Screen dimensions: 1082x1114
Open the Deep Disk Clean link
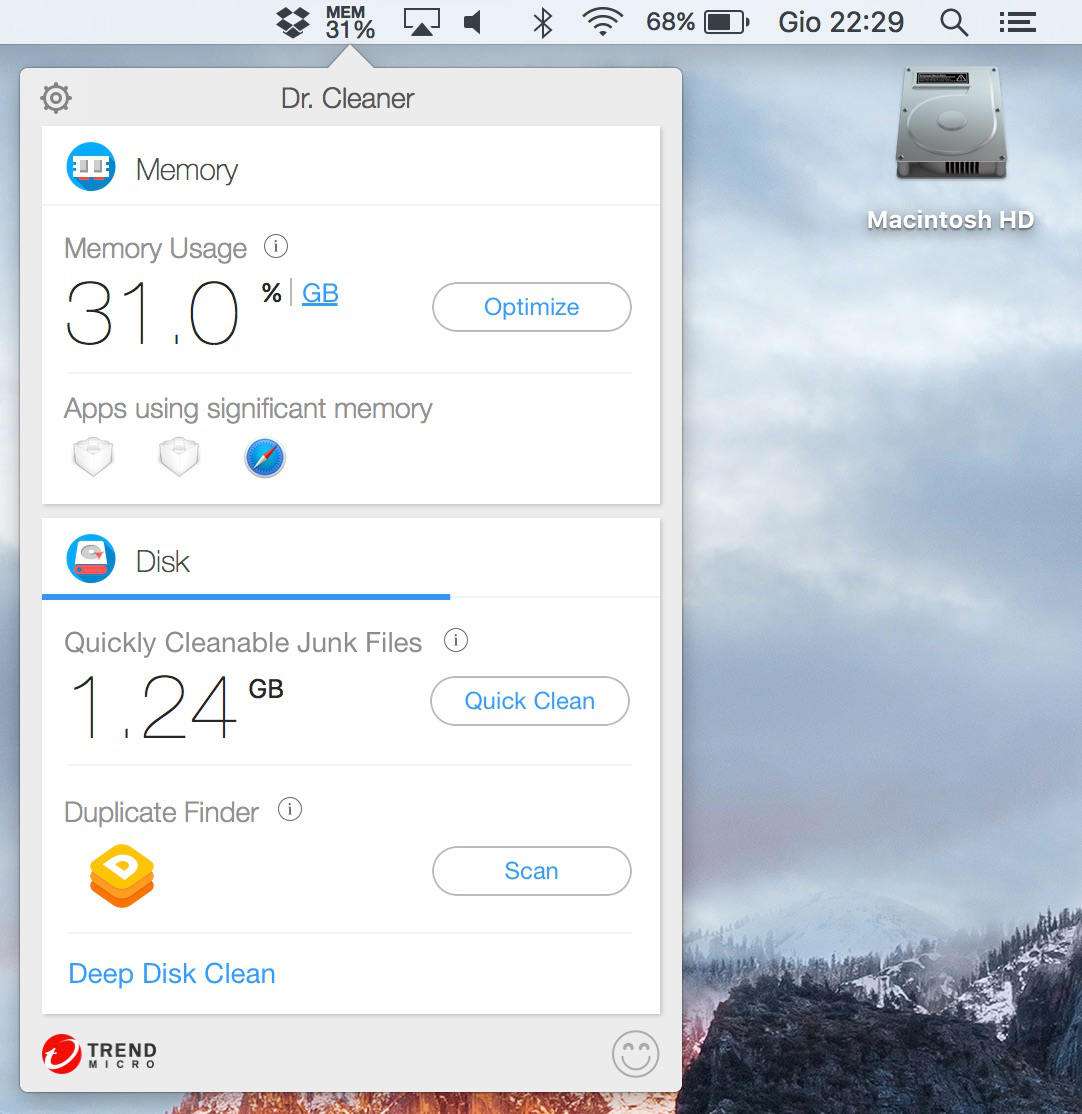[x=172, y=973]
